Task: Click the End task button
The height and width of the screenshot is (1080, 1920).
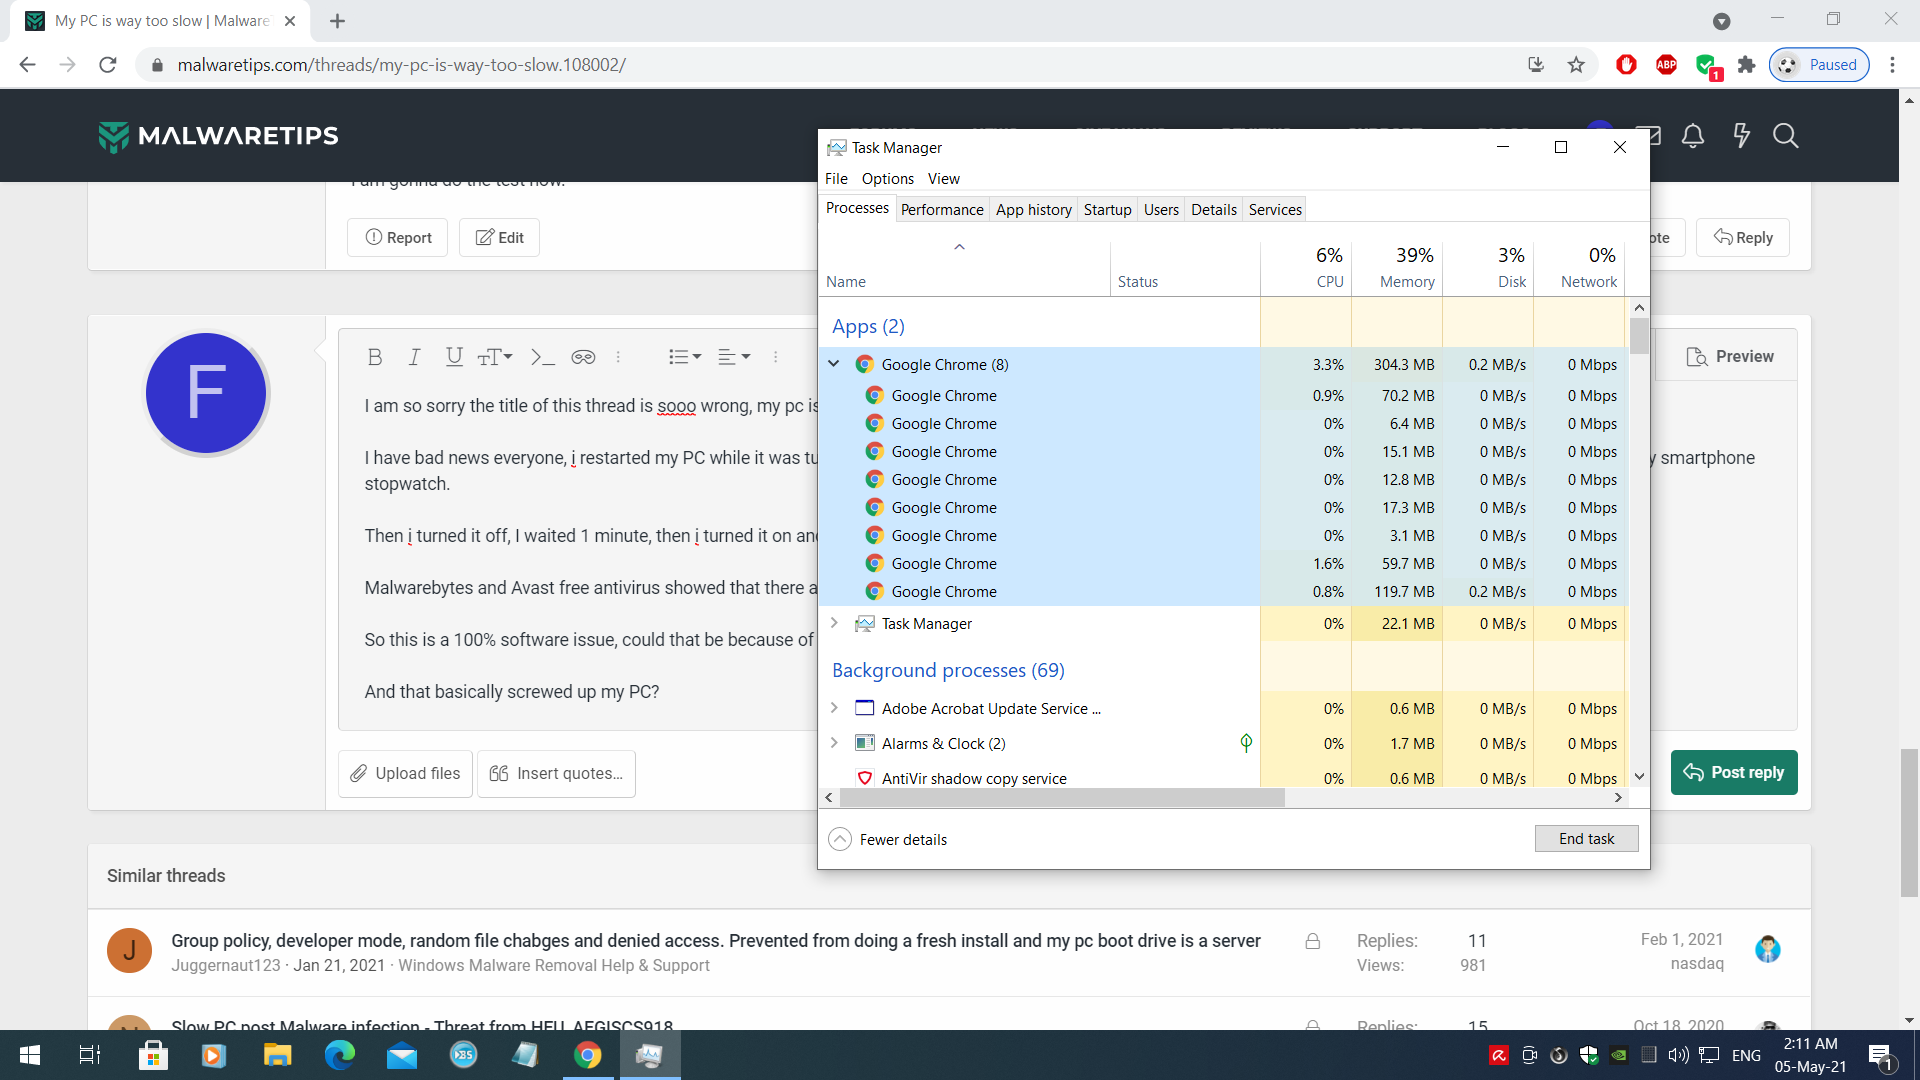Action: tap(1585, 839)
